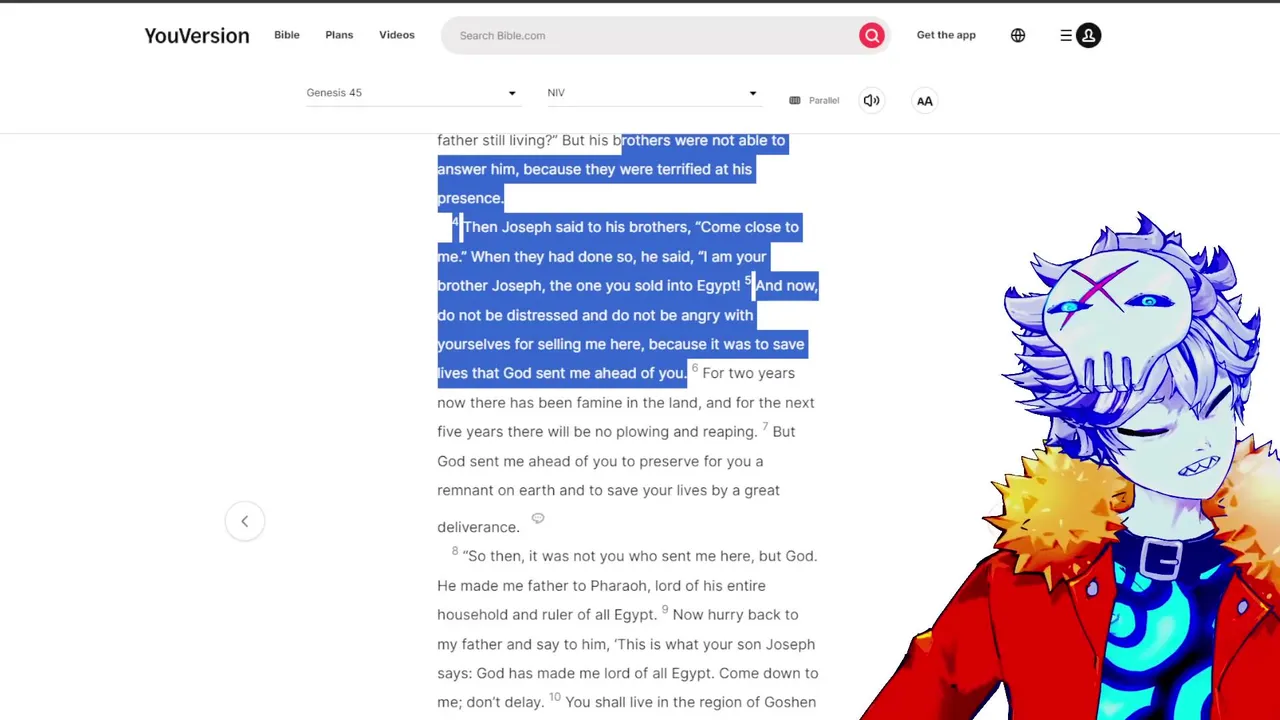Click verse number 9 superscript
The width and height of the screenshot is (1280, 720).
click(665, 610)
